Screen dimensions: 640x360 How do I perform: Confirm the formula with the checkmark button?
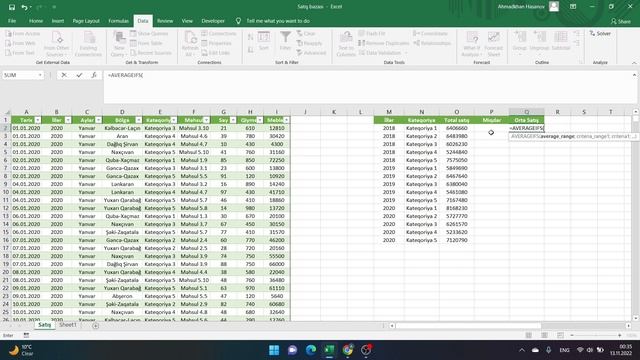coord(79,75)
